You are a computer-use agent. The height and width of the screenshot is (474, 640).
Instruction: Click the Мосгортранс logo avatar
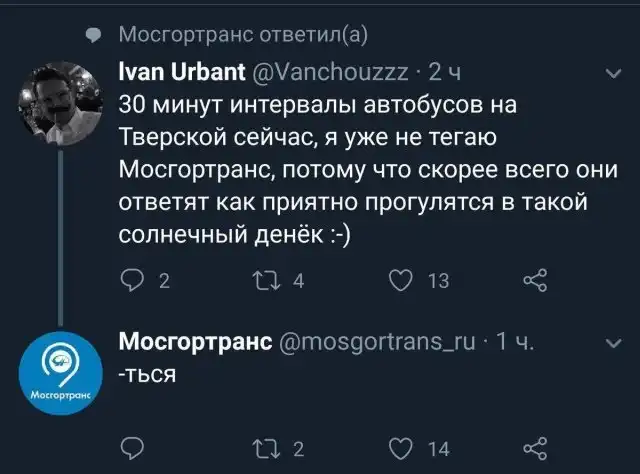58,370
